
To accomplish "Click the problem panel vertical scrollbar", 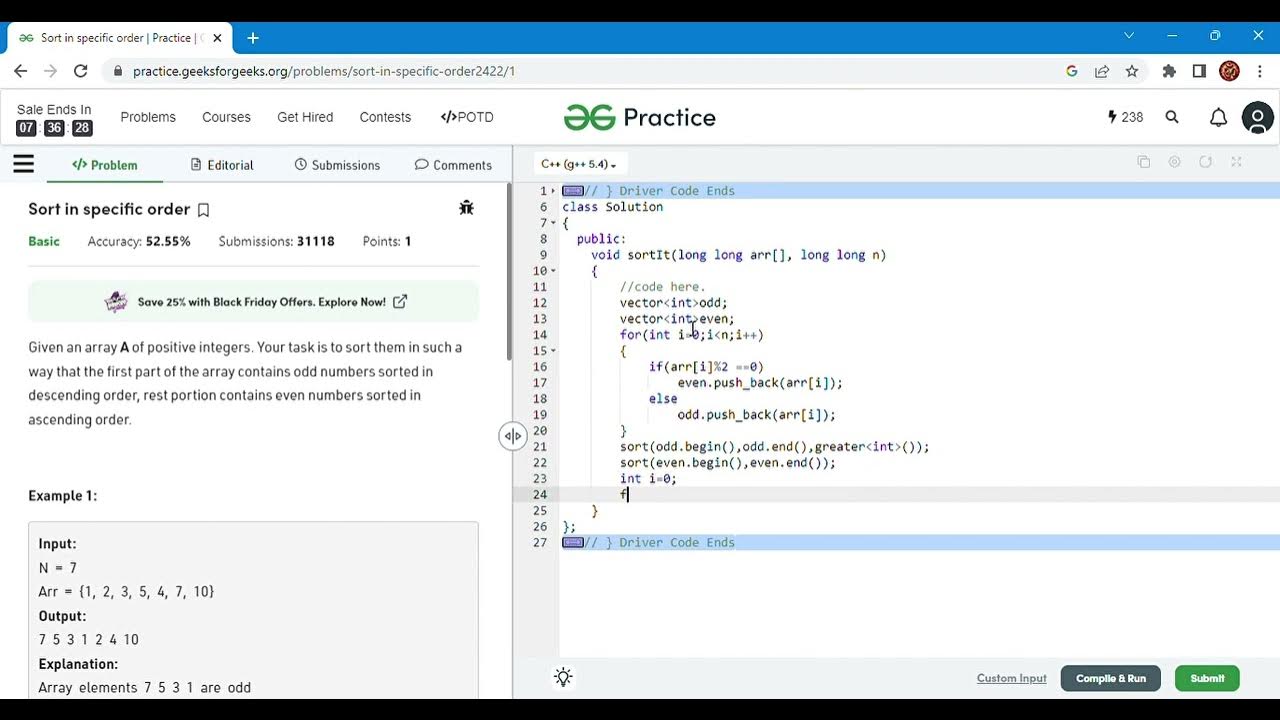I will pyautogui.click(x=509, y=273).
